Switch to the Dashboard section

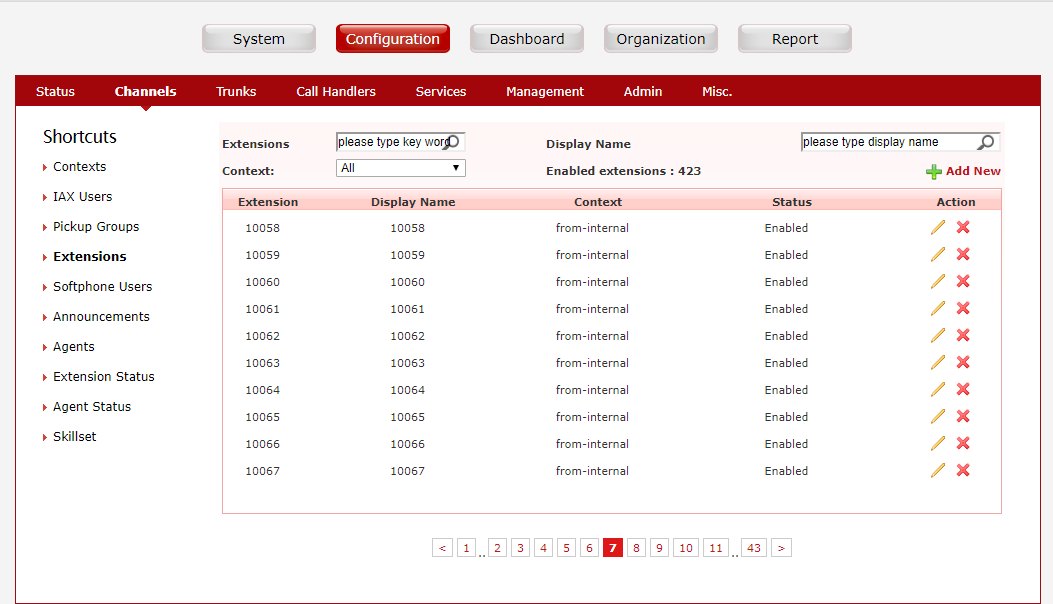click(526, 39)
